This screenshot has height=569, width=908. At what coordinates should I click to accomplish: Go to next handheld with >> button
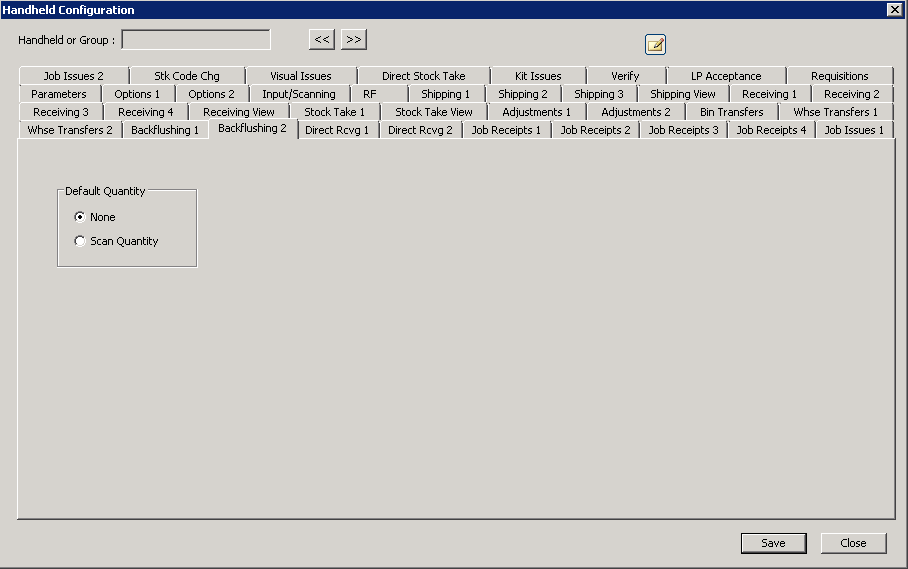click(x=354, y=40)
